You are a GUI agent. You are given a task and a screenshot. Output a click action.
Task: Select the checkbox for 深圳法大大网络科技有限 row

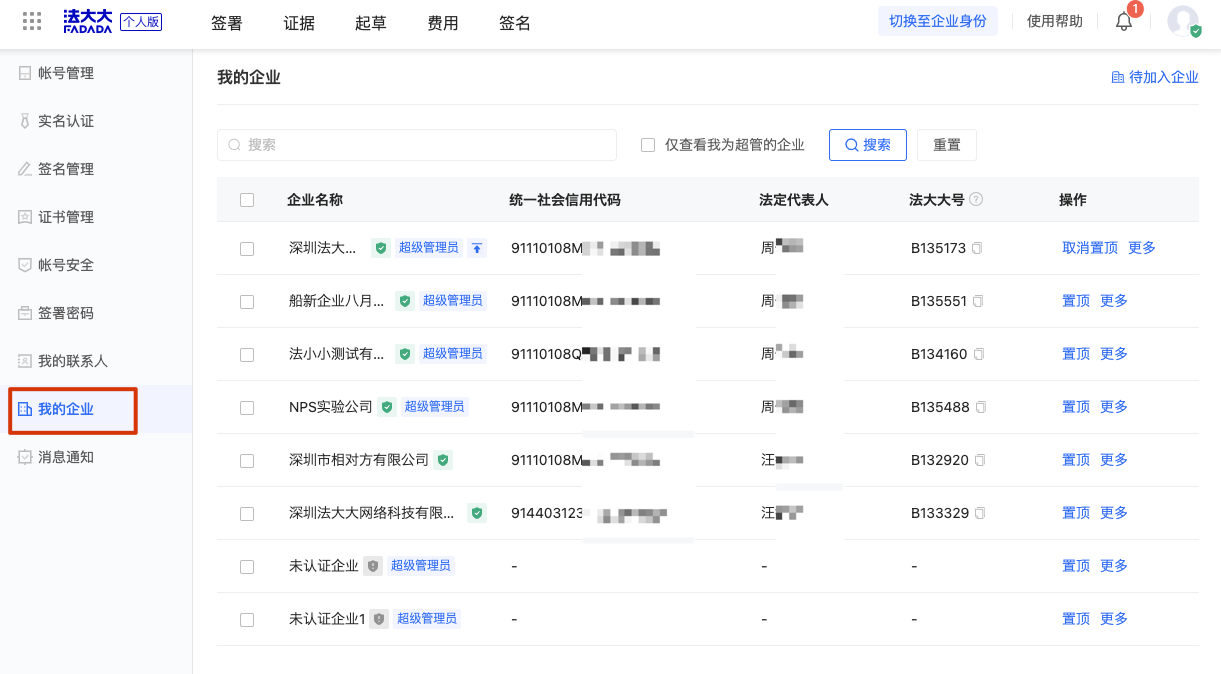pos(247,514)
